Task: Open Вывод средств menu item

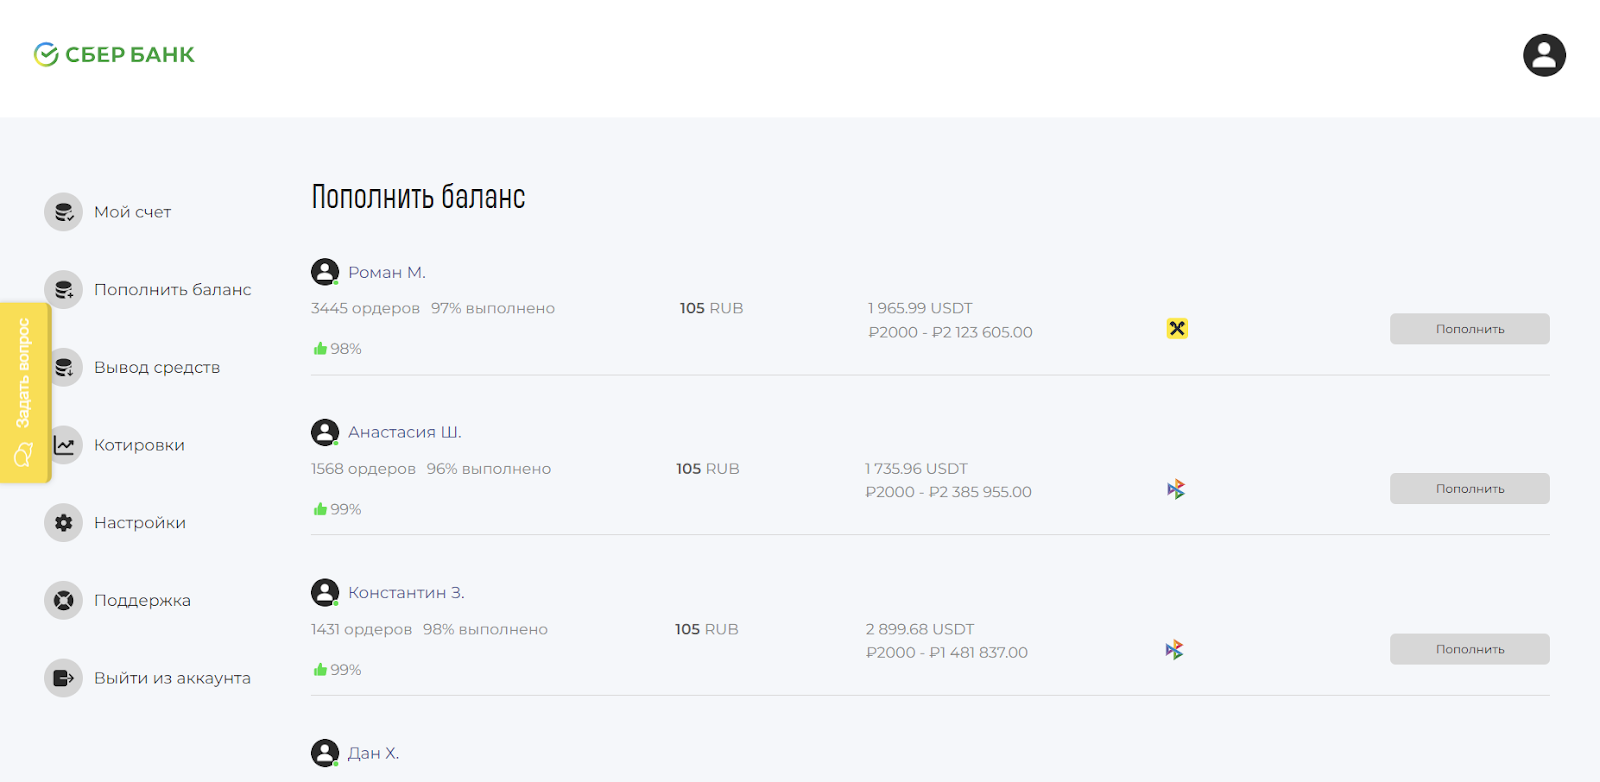Action: (x=157, y=368)
